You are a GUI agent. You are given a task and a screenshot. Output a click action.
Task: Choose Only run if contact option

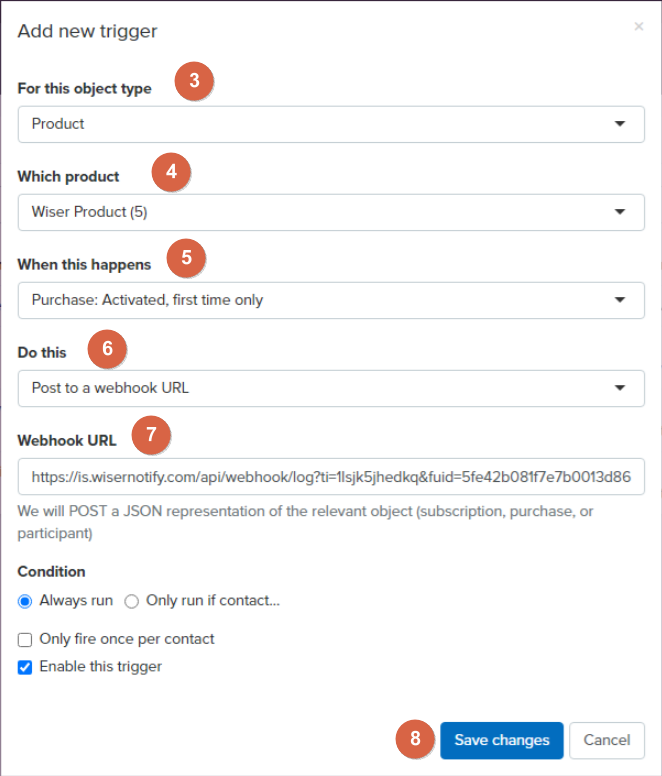tap(132, 601)
